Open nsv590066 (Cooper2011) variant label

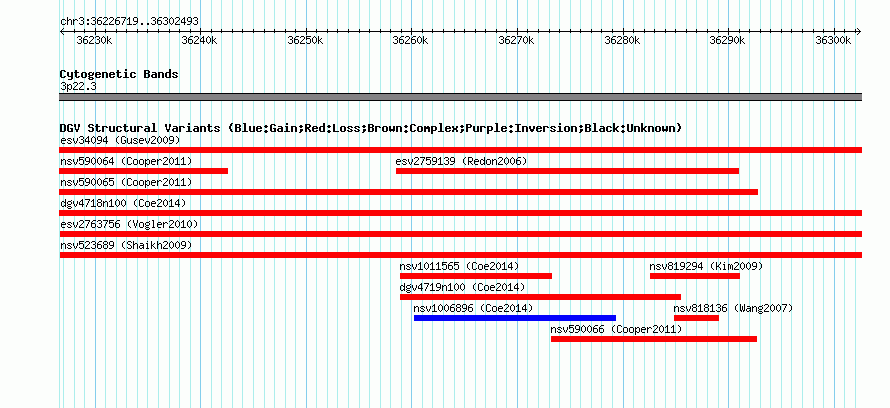tap(616, 329)
